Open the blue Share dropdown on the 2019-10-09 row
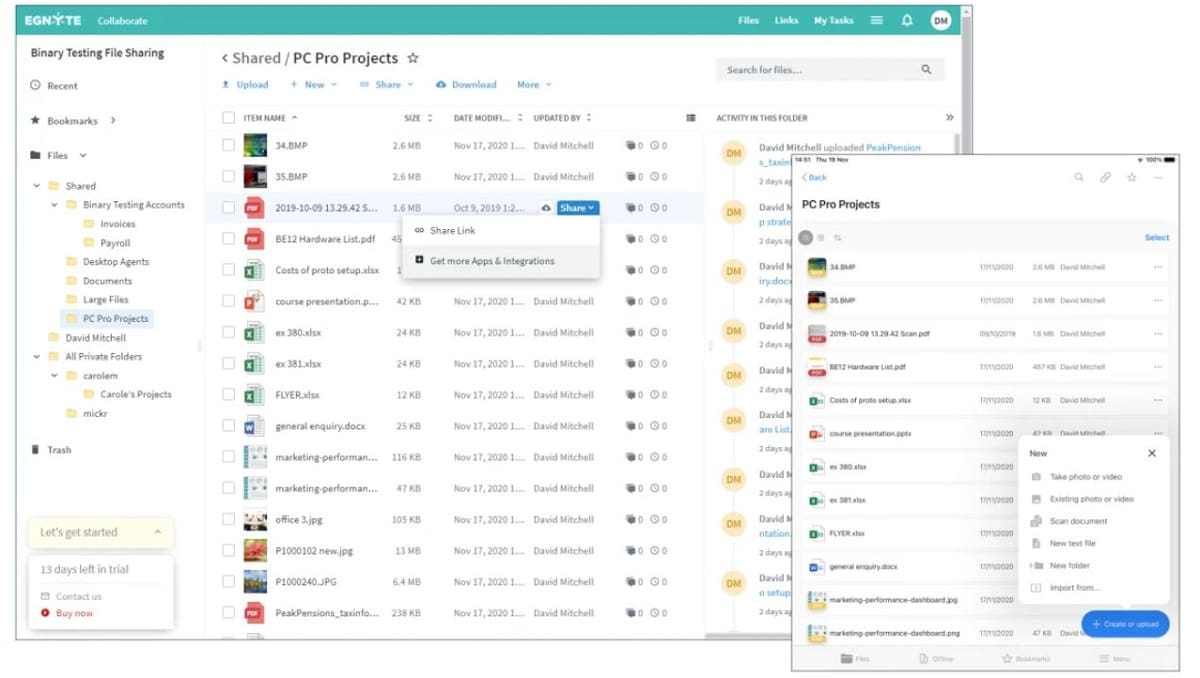1200x678 pixels. pos(578,208)
